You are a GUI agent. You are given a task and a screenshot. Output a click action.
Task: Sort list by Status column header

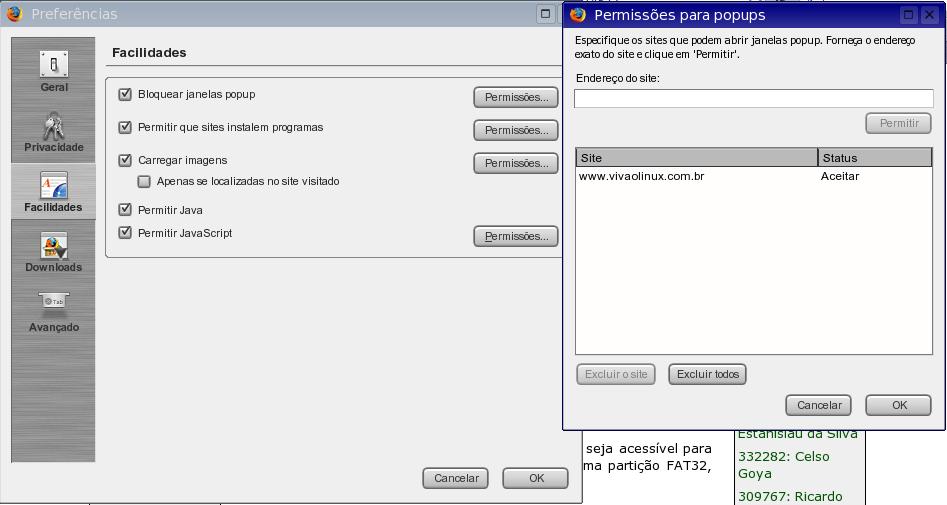click(875, 158)
